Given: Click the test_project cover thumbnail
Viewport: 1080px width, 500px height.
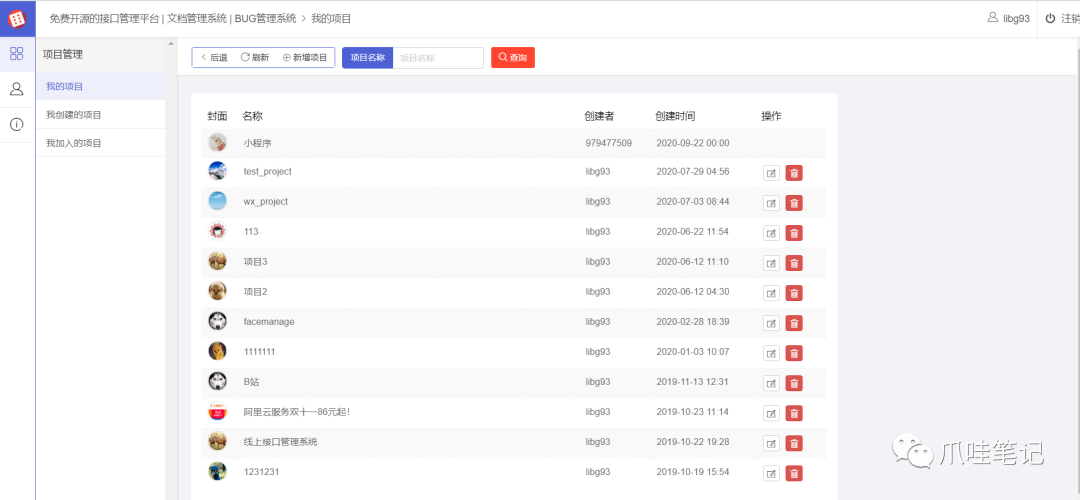Looking at the screenshot, I should tap(217, 171).
